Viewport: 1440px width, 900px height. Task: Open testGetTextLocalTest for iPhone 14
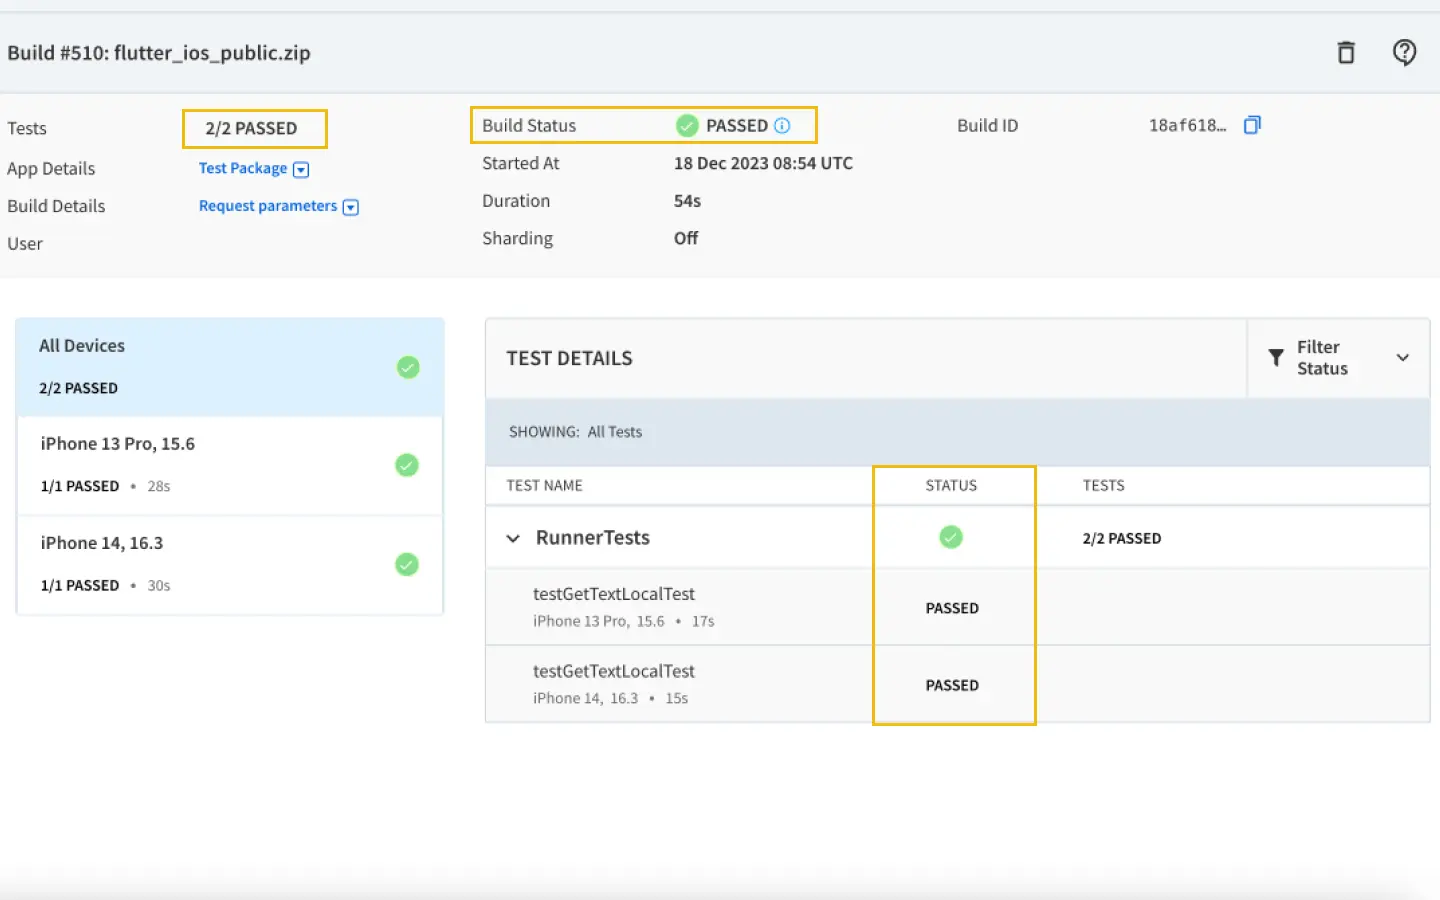(613, 671)
